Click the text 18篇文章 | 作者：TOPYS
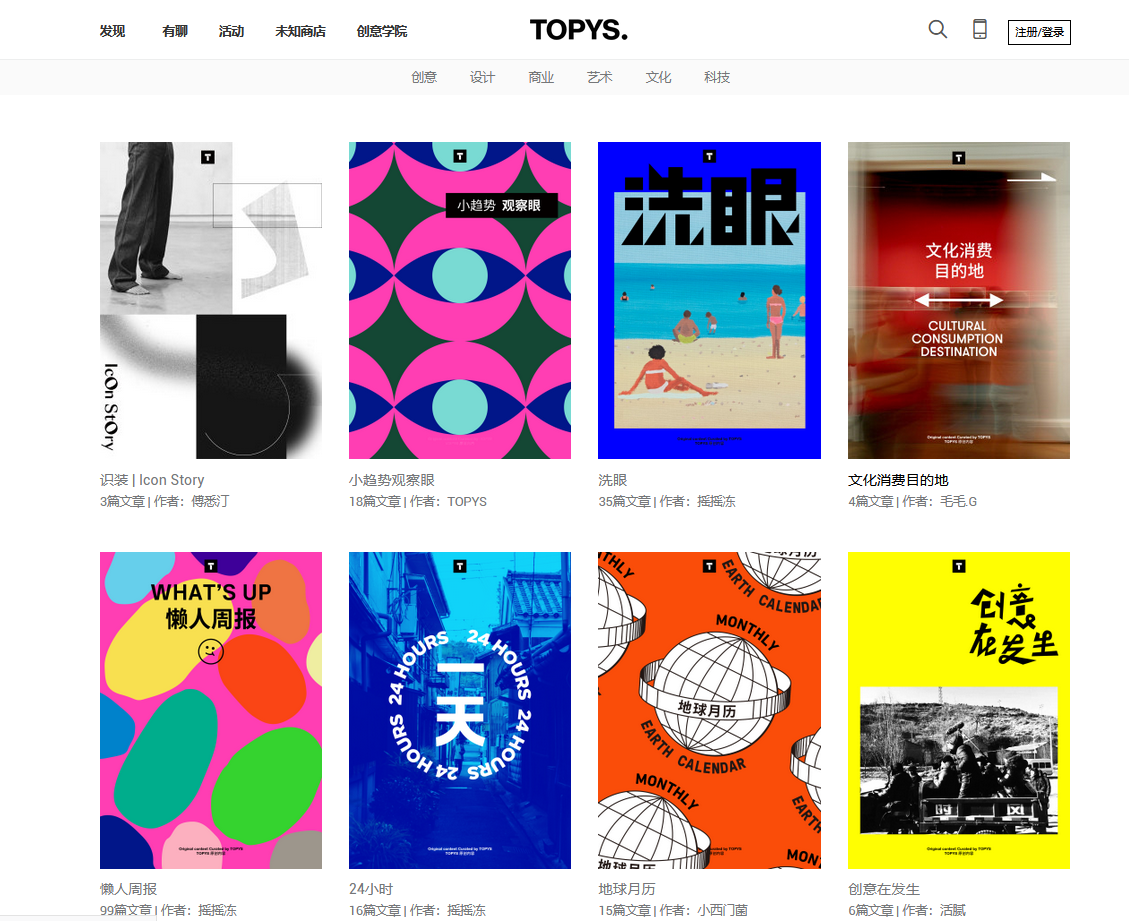1129x921 pixels. click(418, 501)
